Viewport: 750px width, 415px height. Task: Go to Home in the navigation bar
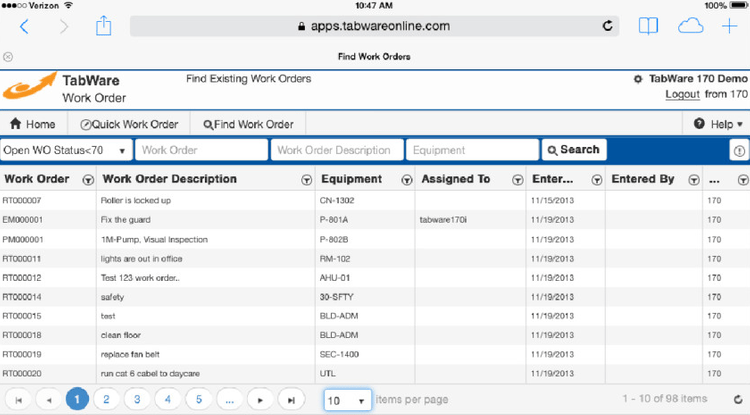click(33, 124)
